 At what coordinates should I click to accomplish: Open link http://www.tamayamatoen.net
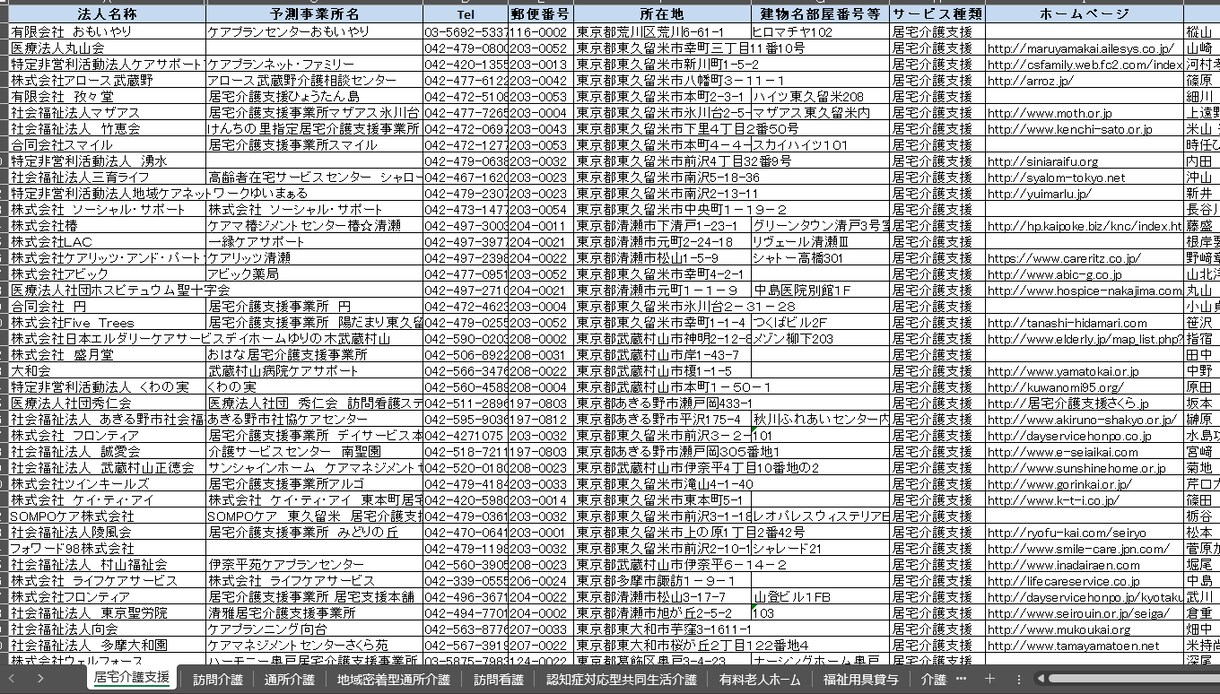[x=1073, y=646]
